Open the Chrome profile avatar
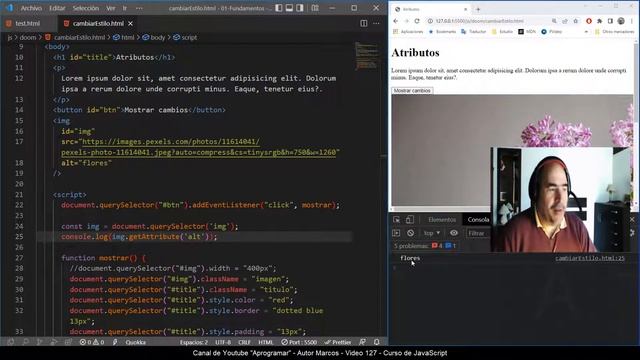Screen dimensions: 640x360 [621, 21]
